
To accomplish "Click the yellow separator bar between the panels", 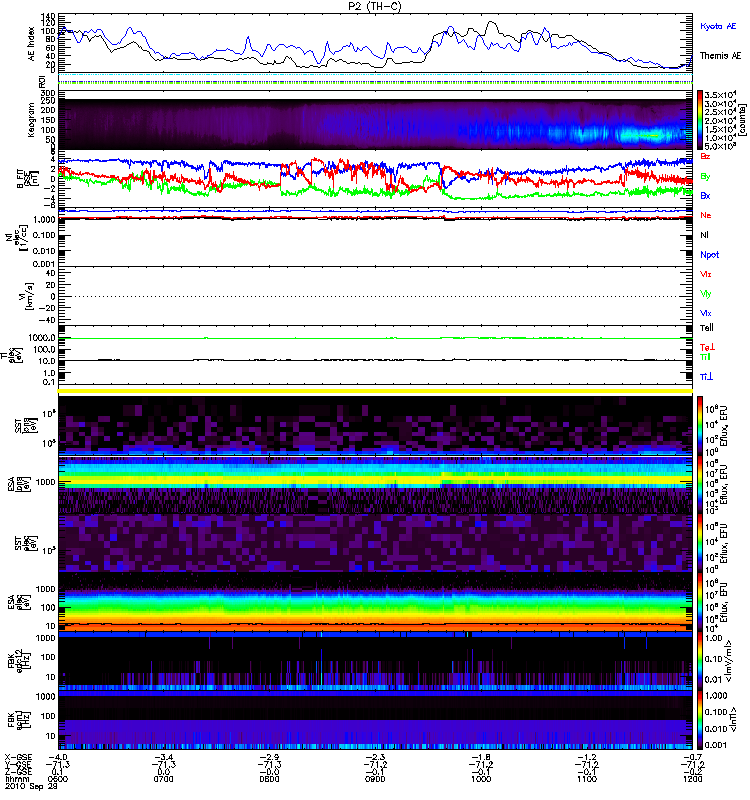I will pos(375,391).
